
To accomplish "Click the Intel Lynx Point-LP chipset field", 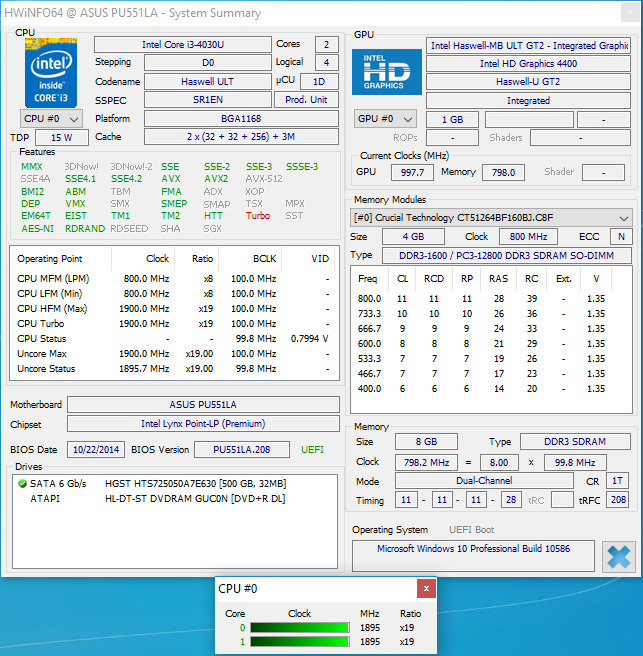I will [x=203, y=424].
